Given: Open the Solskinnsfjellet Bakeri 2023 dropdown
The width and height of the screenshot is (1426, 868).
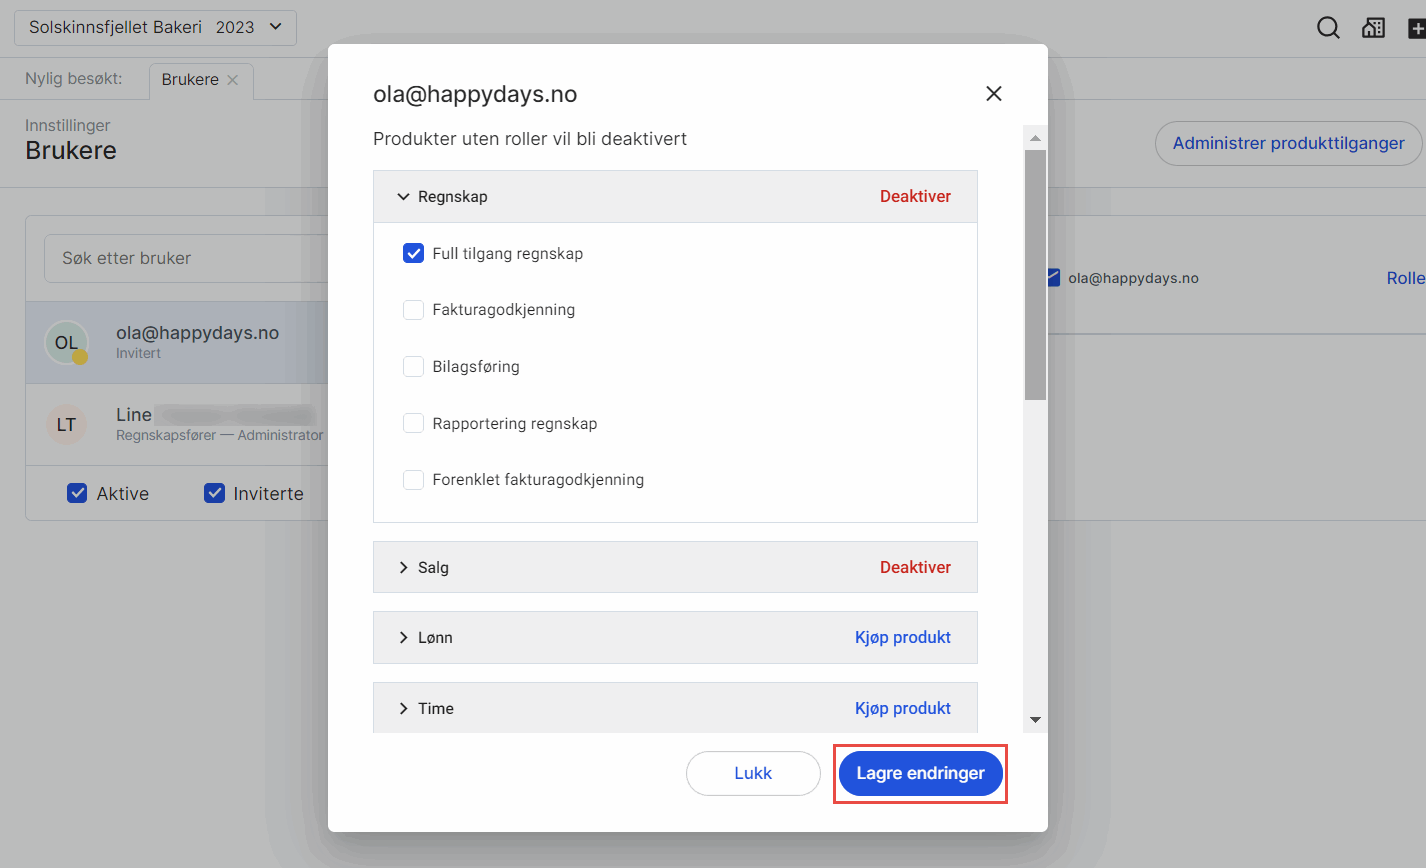Looking at the screenshot, I should pos(155,28).
